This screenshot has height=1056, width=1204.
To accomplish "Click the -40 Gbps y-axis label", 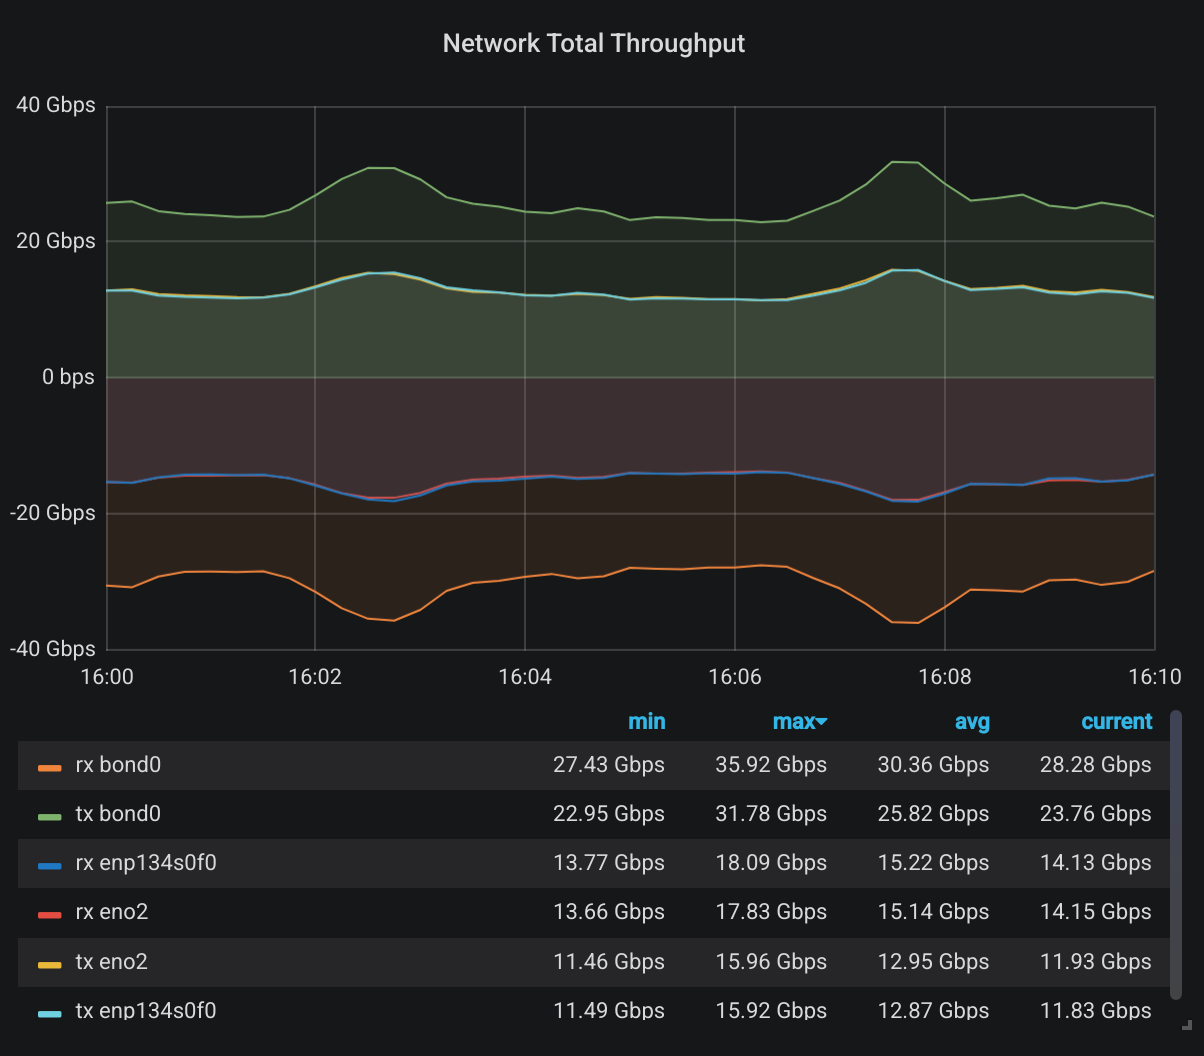I will point(52,649).
